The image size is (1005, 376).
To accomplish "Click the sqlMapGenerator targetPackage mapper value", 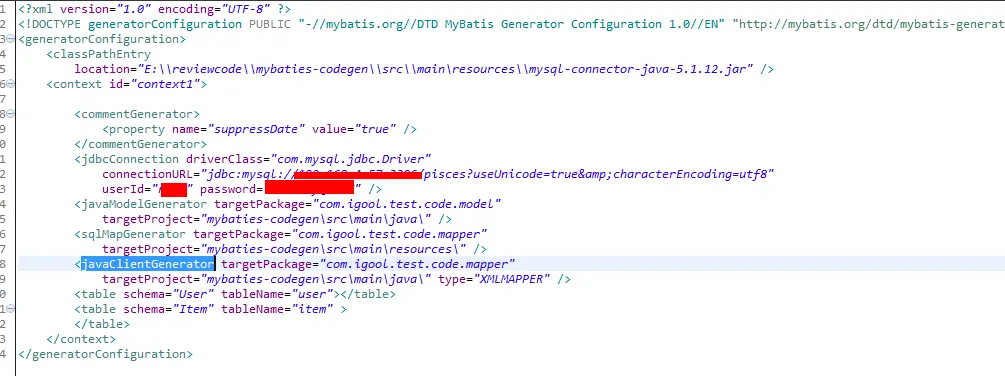I will pyautogui.click(x=389, y=234).
